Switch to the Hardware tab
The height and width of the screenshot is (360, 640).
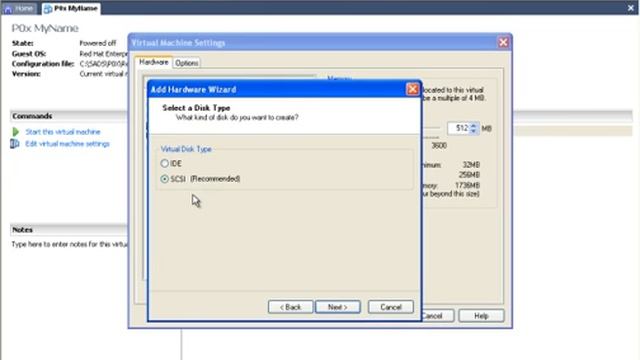153,62
